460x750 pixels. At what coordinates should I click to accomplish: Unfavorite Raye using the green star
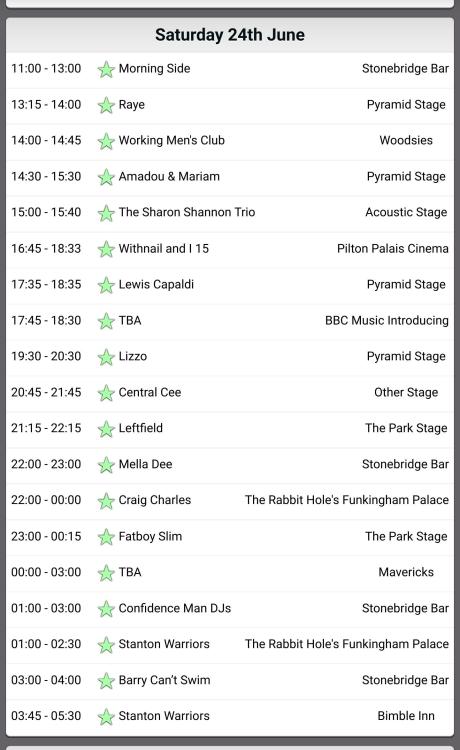tap(106, 105)
